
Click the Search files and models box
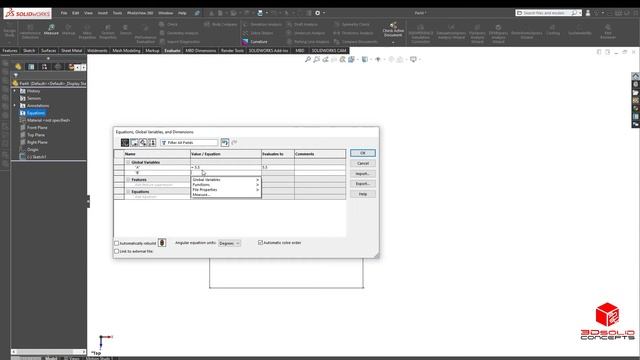[x=549, y=13]
